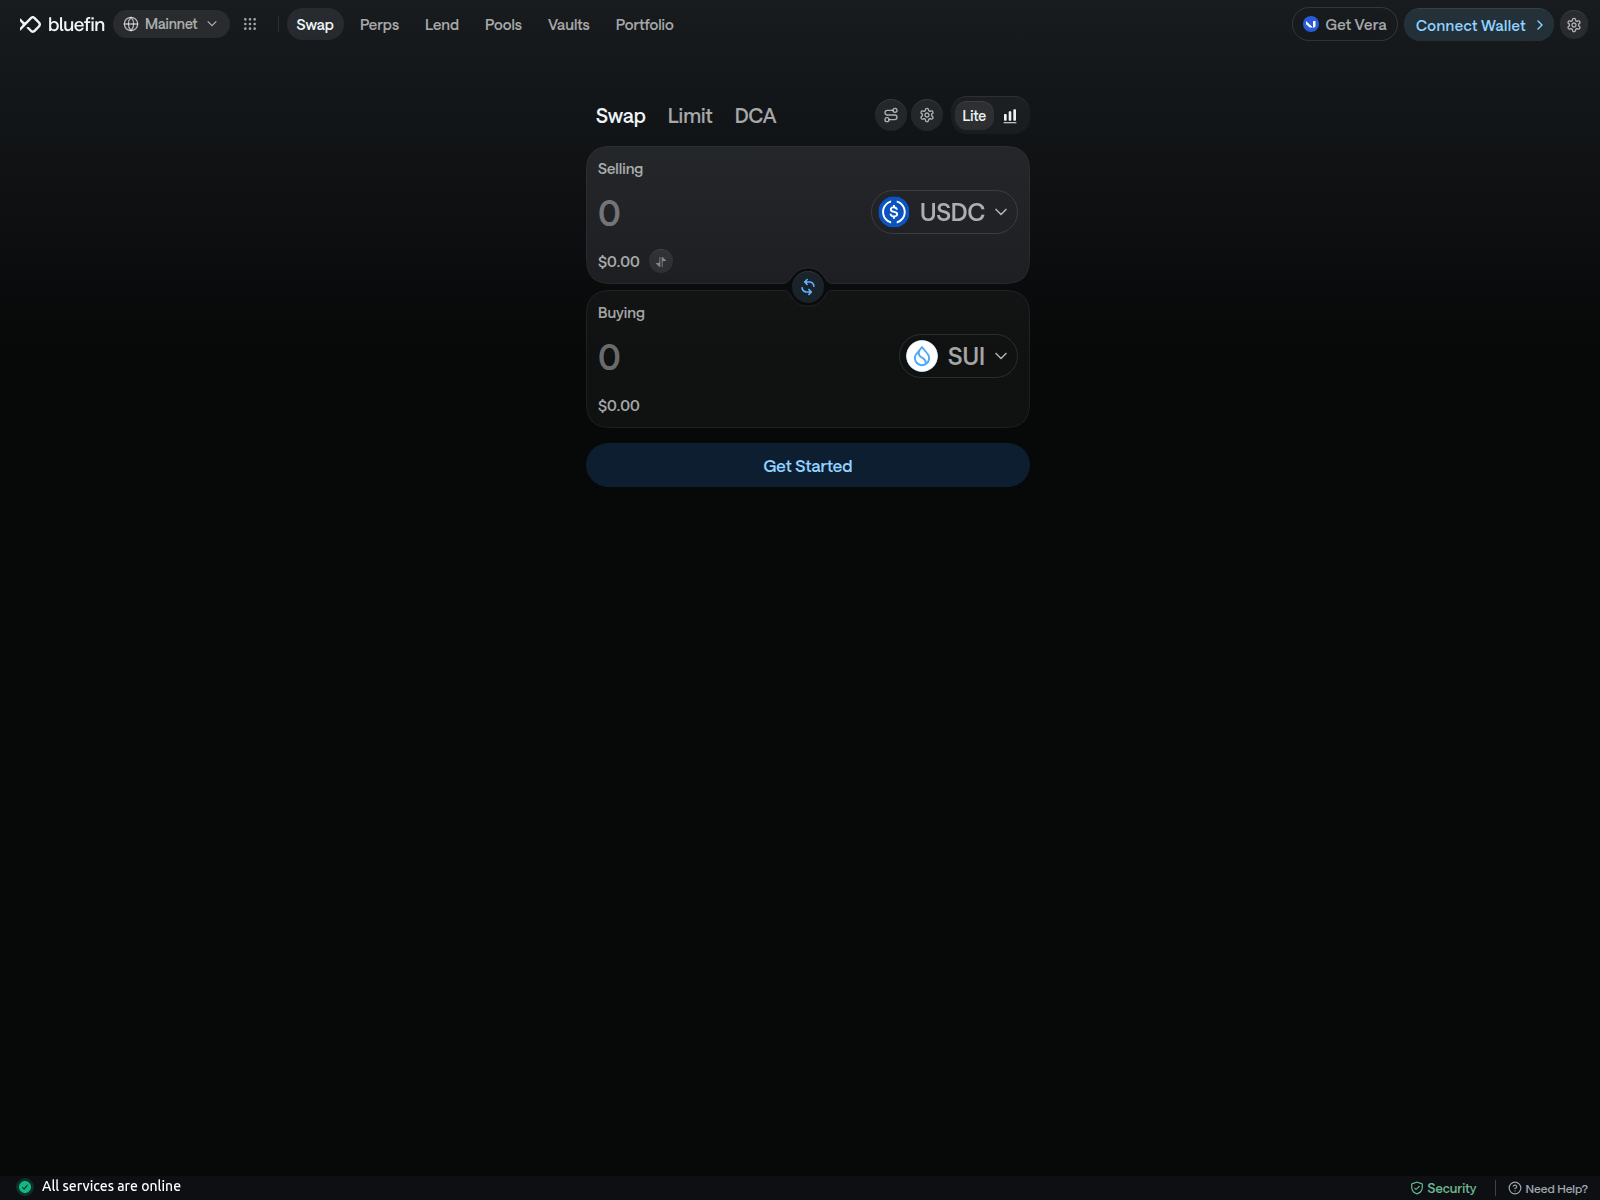Click the Get Vera button
Viewport: 1600px width, 1200px height.
point(1345,25)
